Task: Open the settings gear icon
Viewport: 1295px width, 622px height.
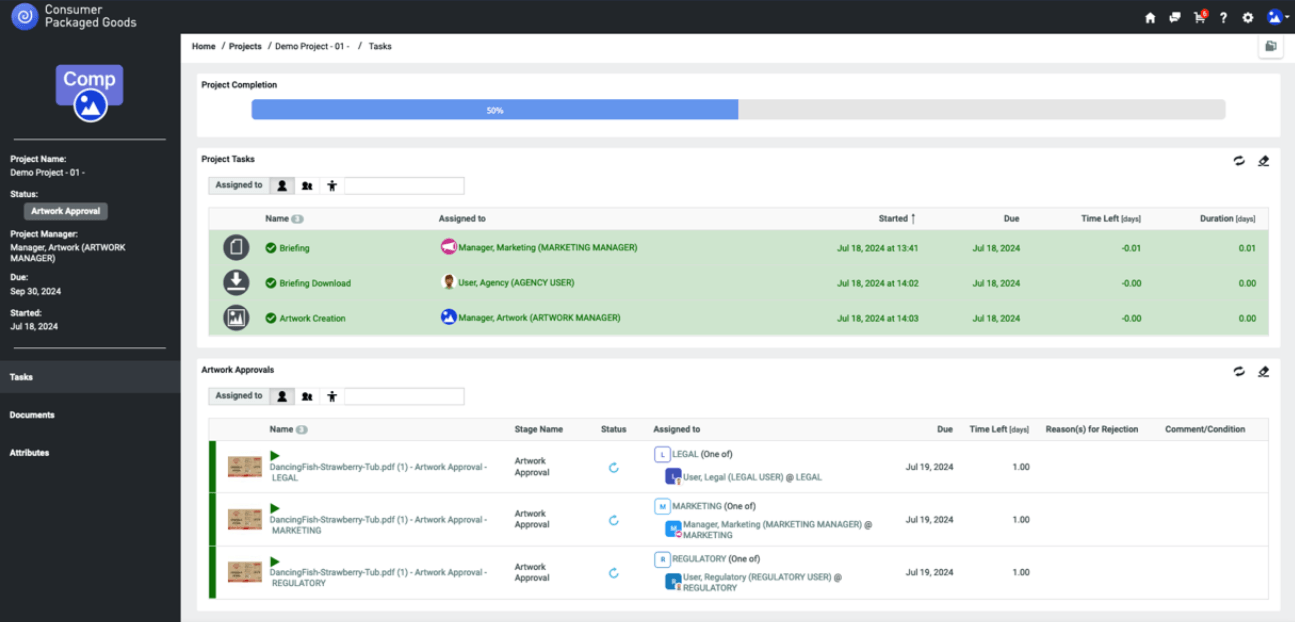Action: click(x=1247, y=18)
